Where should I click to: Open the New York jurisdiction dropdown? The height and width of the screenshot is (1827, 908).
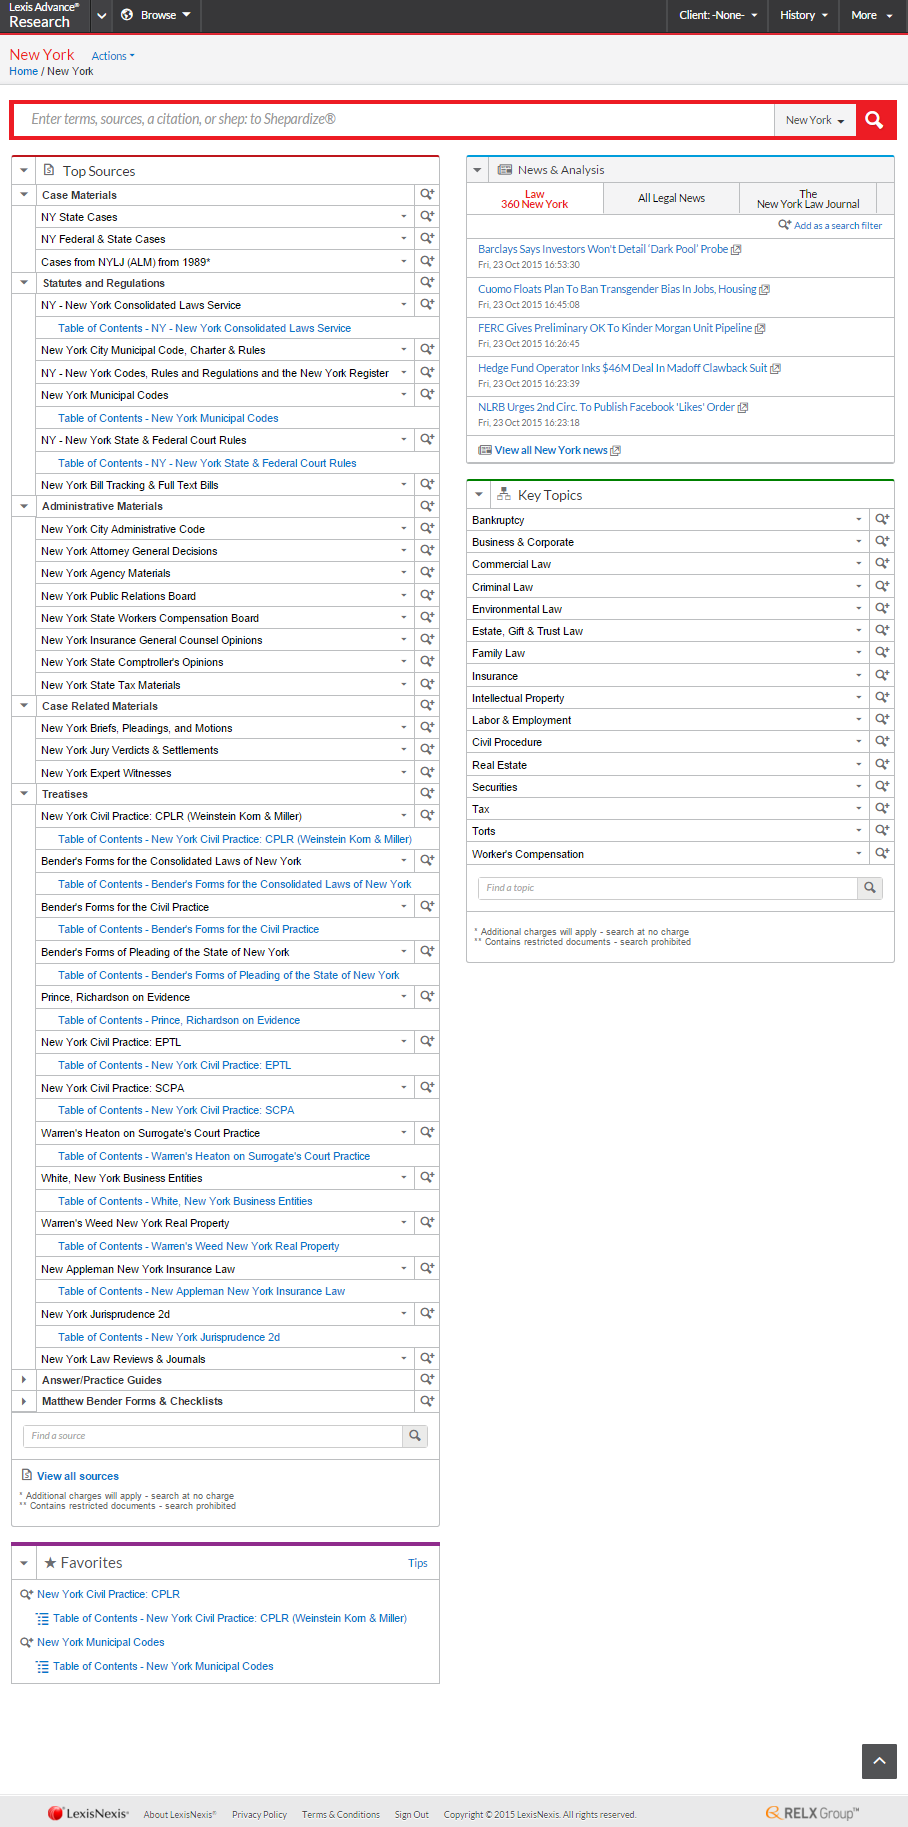[x=815, y=120]
